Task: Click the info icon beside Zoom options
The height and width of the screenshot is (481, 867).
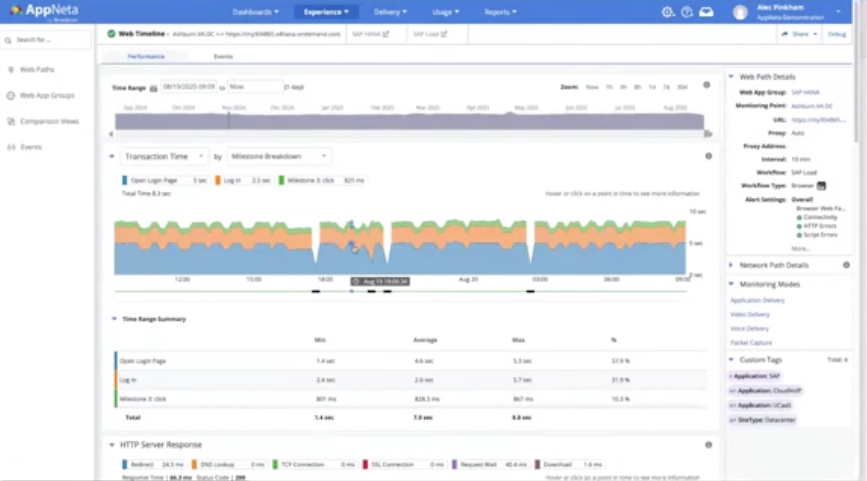Action: pyautogui.click(x=707, y=85)
